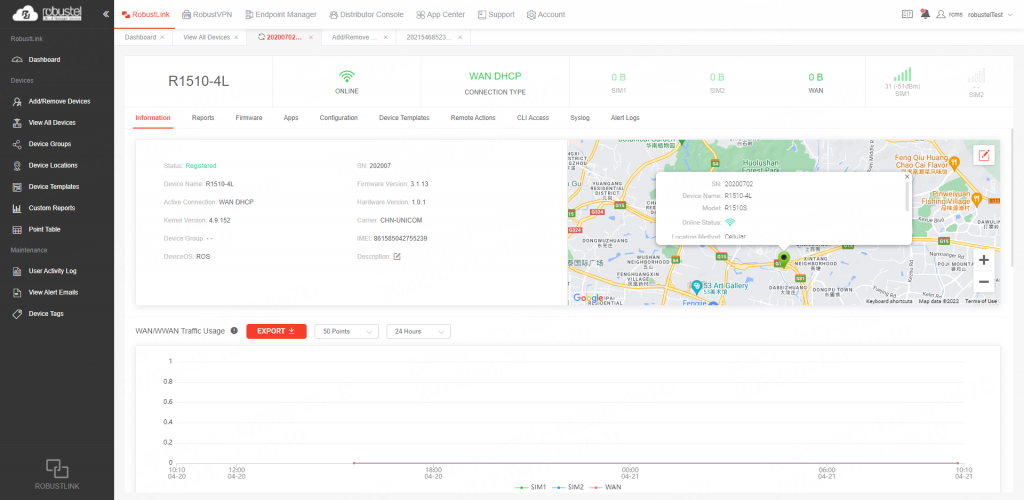Open Device Tags in sidebar
This screenshot has height=500, width=1024.
(46, 314)
